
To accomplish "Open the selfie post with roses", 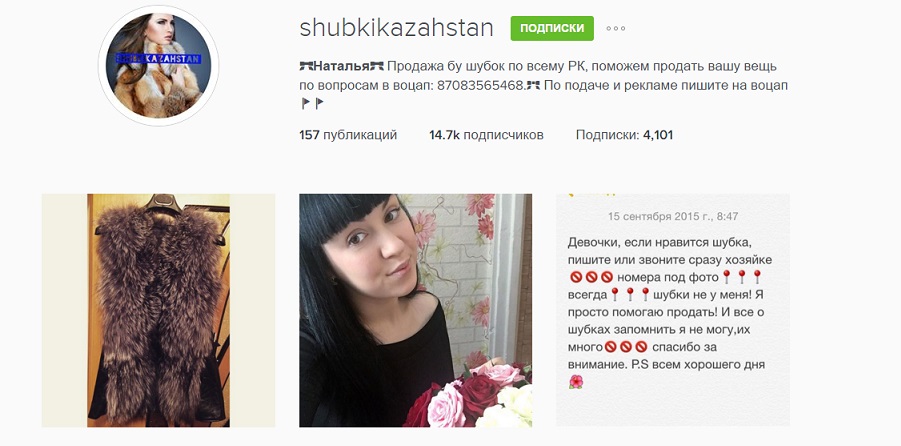I will [x=415, y=310].
